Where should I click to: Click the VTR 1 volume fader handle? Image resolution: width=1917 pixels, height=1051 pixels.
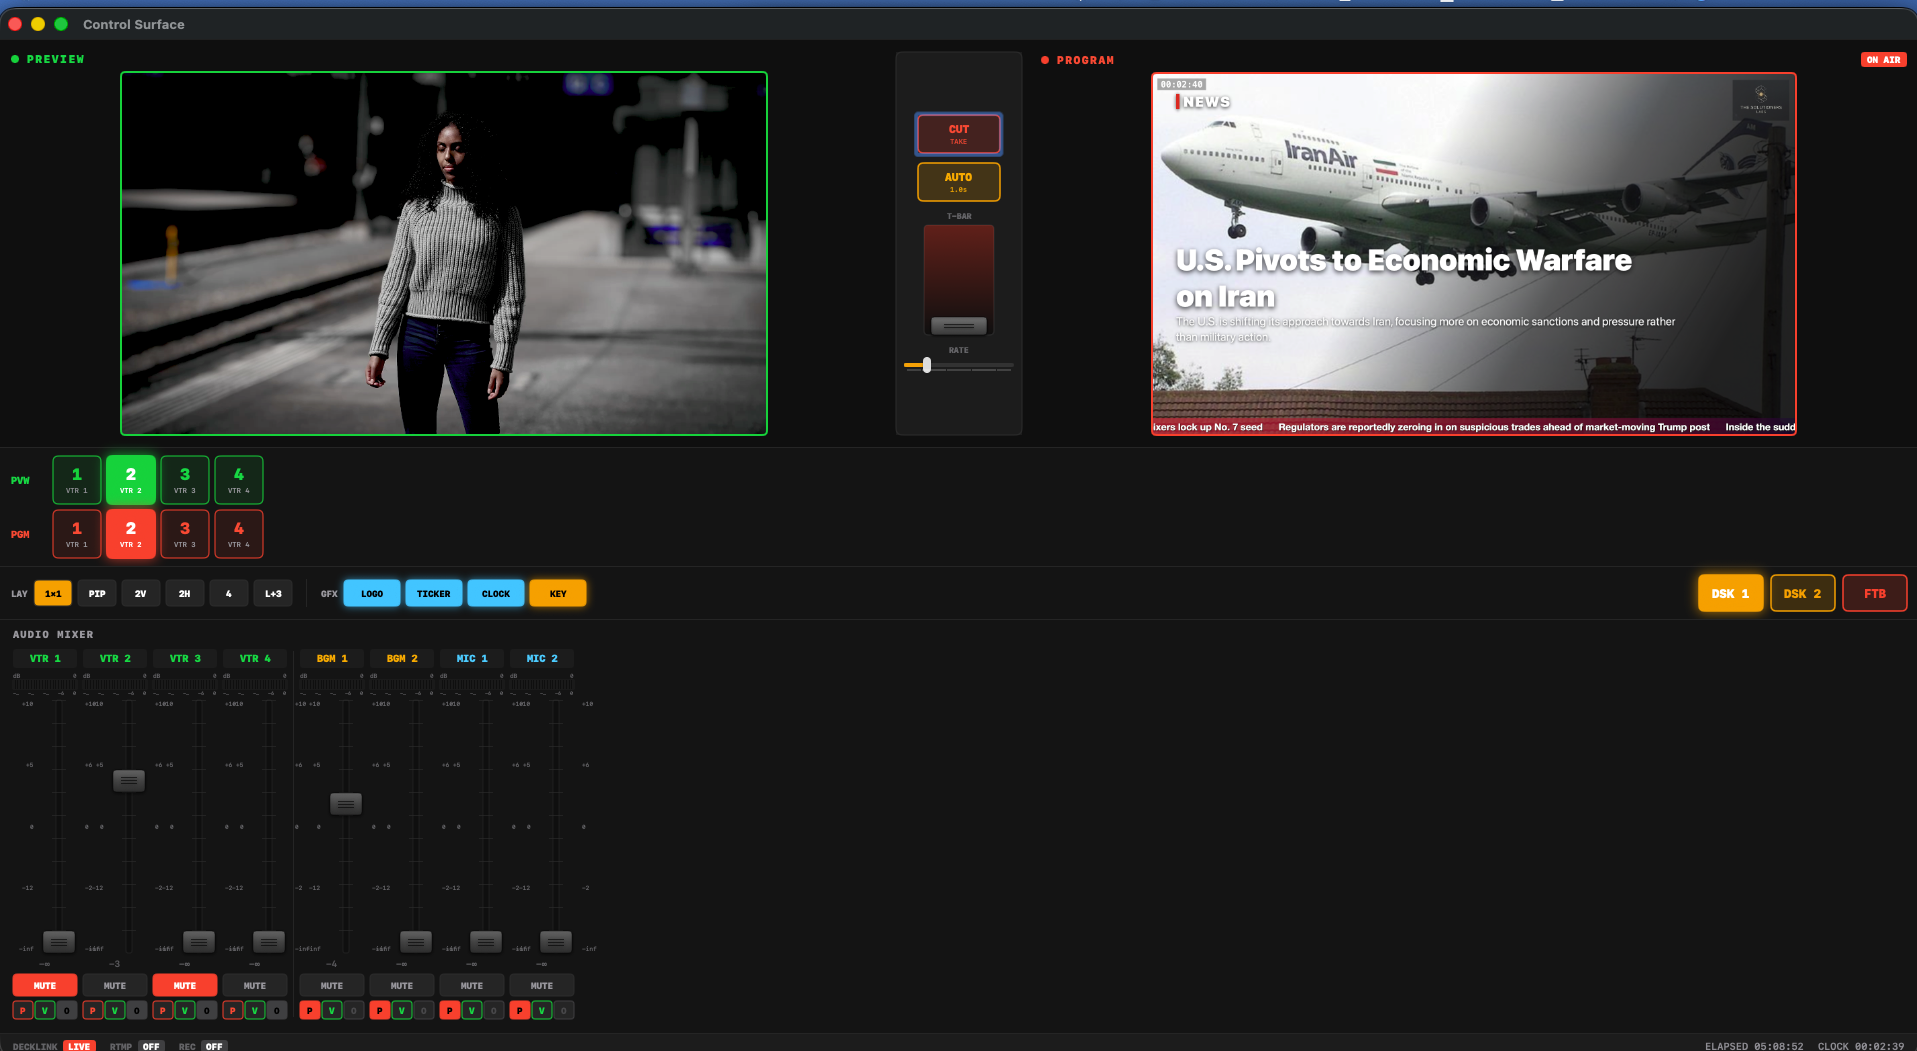pyautogui.click(x=59, y=942)
